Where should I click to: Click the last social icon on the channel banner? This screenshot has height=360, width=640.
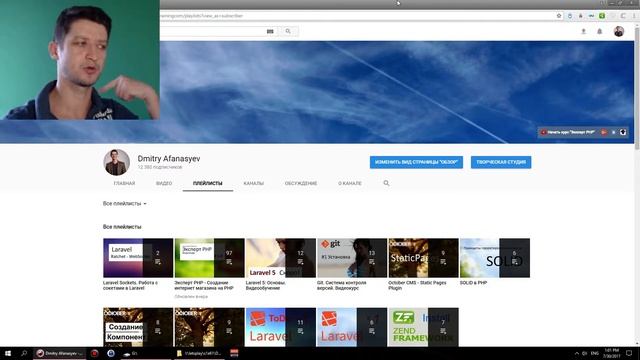tap(623, 132)
